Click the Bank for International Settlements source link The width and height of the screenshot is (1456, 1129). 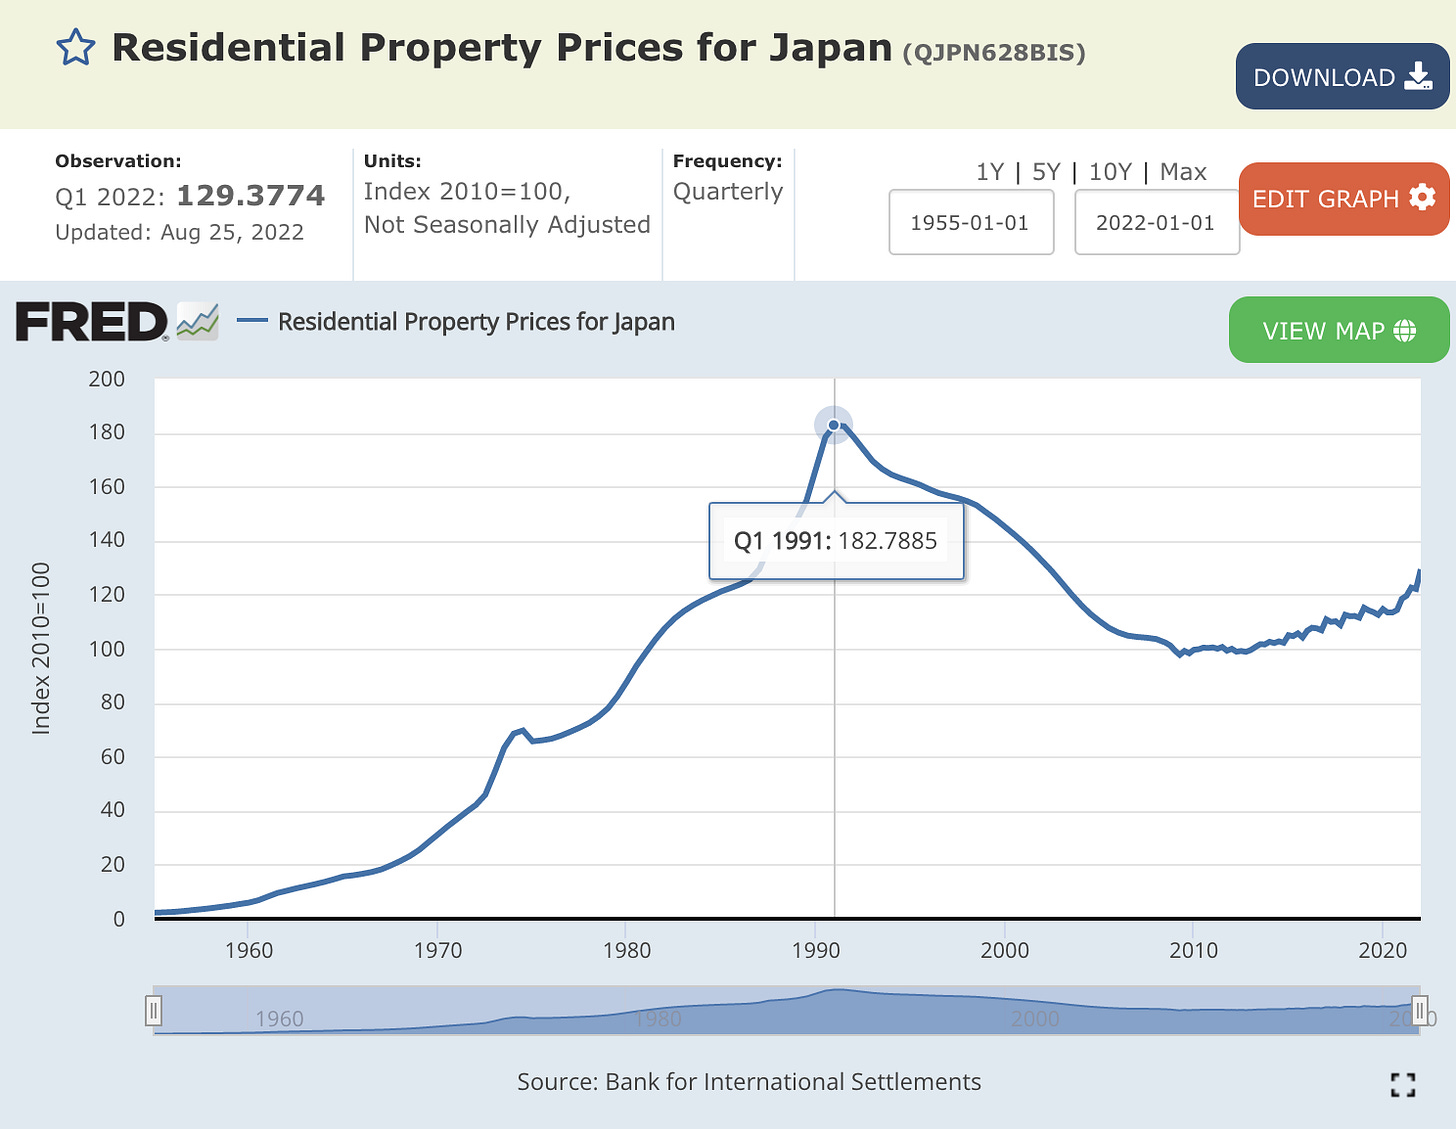coord(793,1082)
